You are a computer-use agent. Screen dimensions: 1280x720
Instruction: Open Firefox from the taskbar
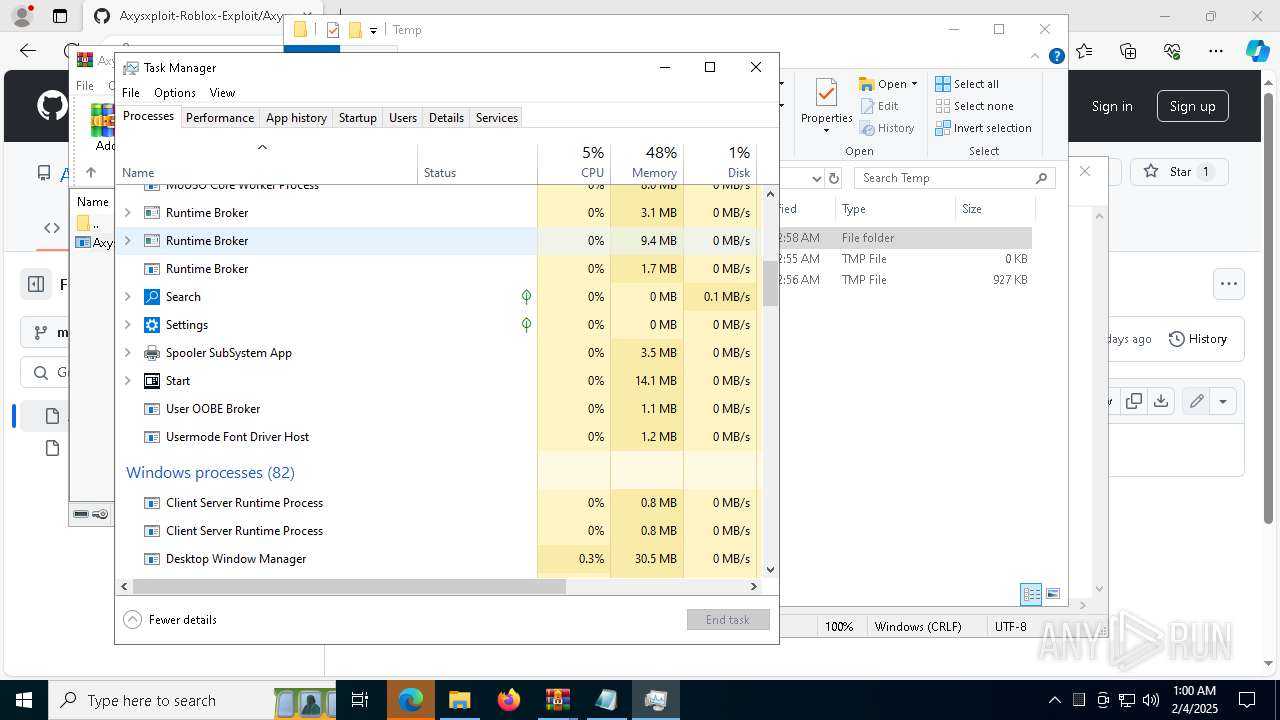tap(509, 700)
